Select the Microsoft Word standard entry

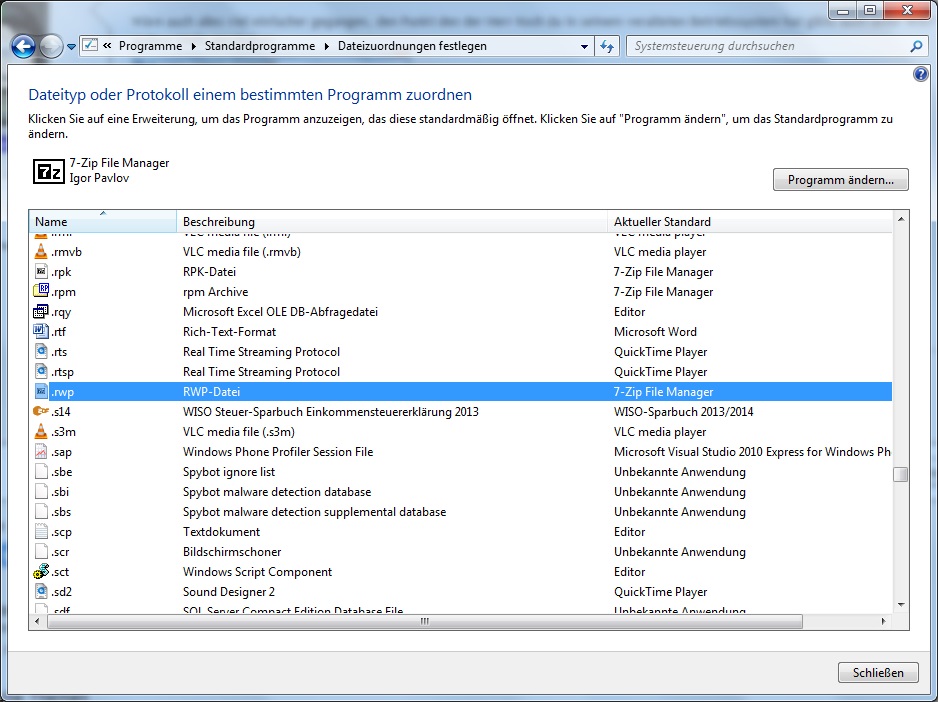655,332
